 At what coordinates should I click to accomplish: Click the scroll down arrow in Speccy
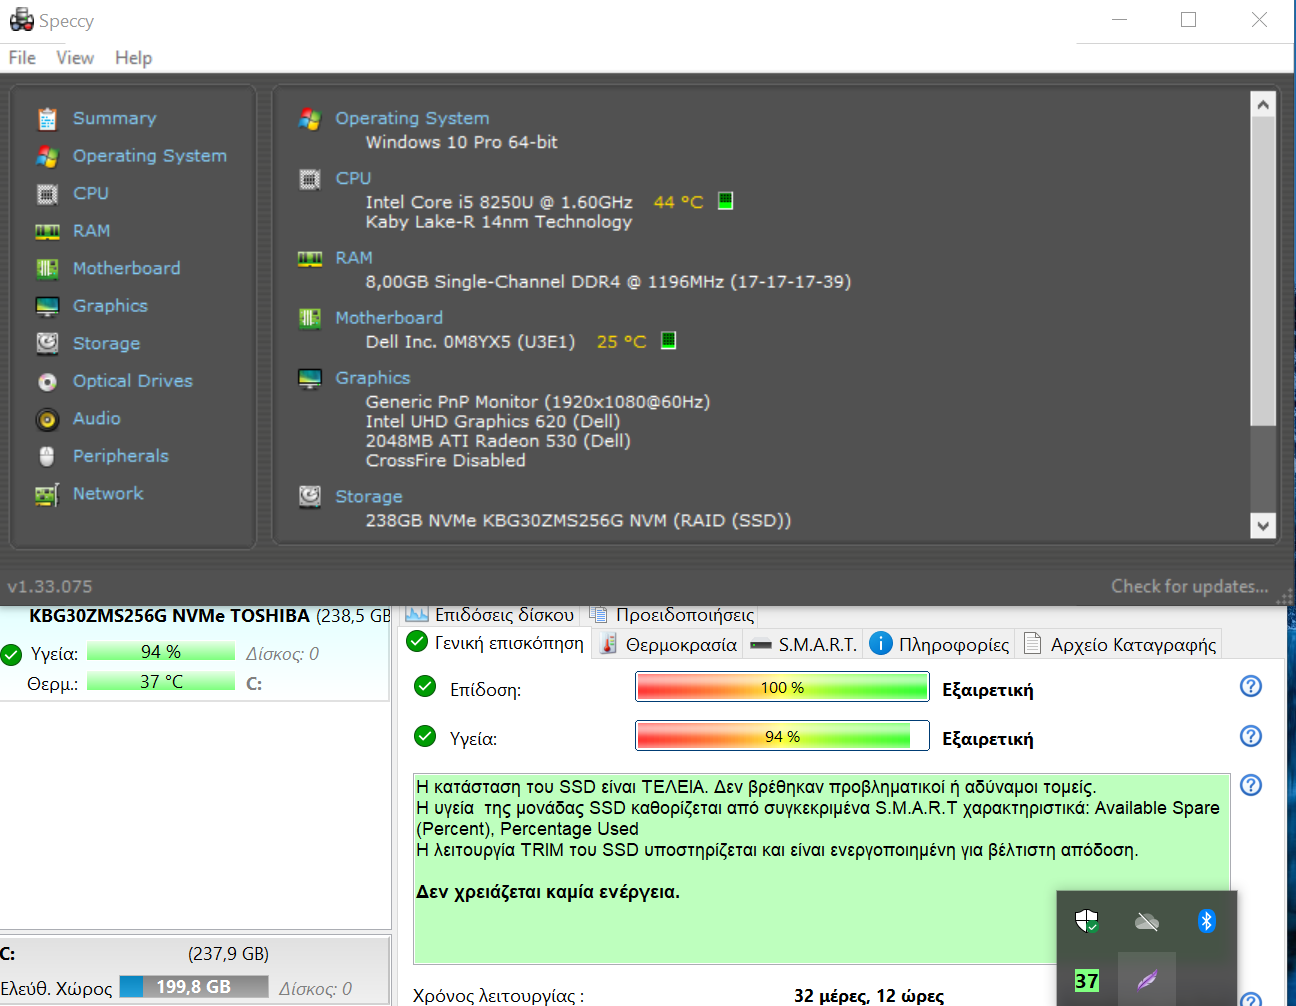[1263, 525]
